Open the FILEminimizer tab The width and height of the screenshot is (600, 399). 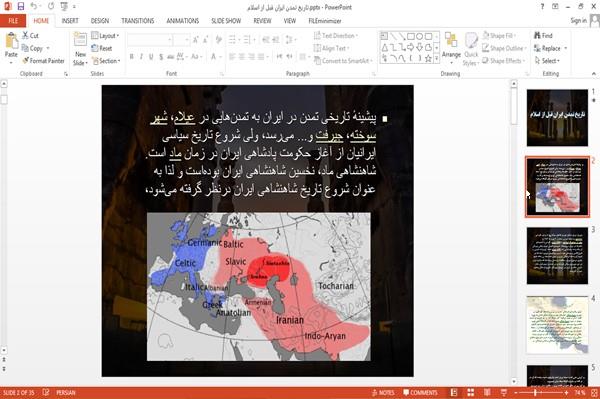pyautogui.click(x=325, y=21)
